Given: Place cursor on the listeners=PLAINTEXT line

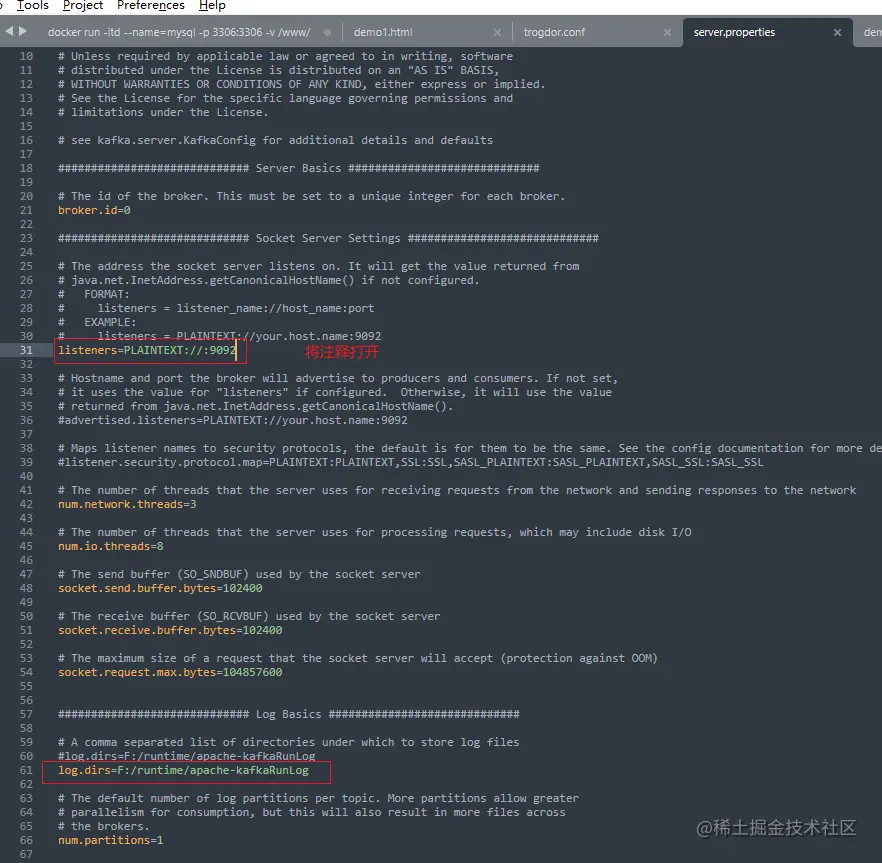Looking at the screenshot, I should [x=144, y=350].
